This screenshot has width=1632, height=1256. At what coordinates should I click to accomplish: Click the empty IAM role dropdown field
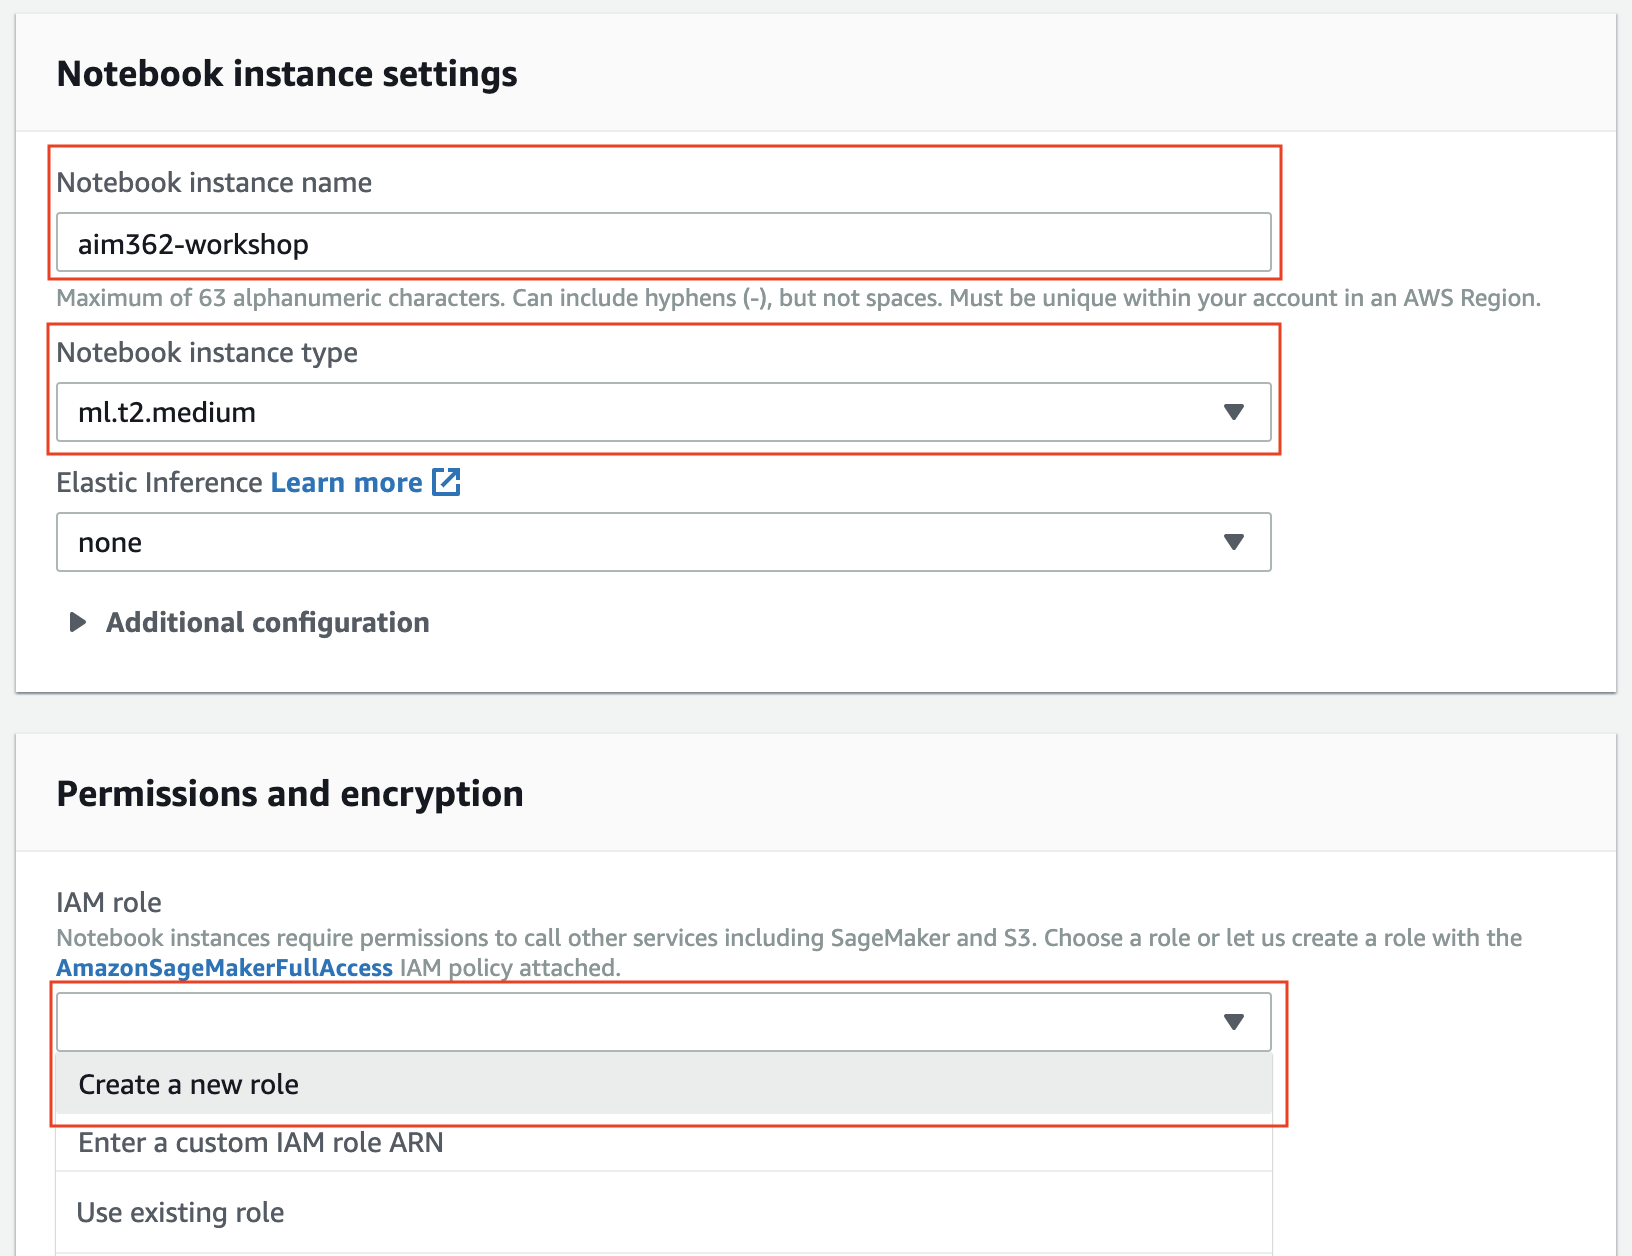[x=640, y=1022]
